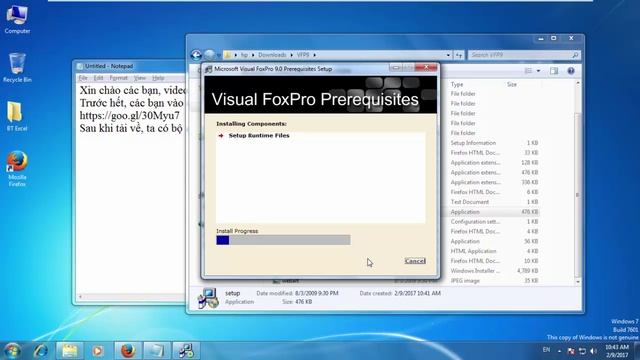Click the taskbar clock showing 10:43 AM
Screen dimensions: 640x360
pos(617,351)
